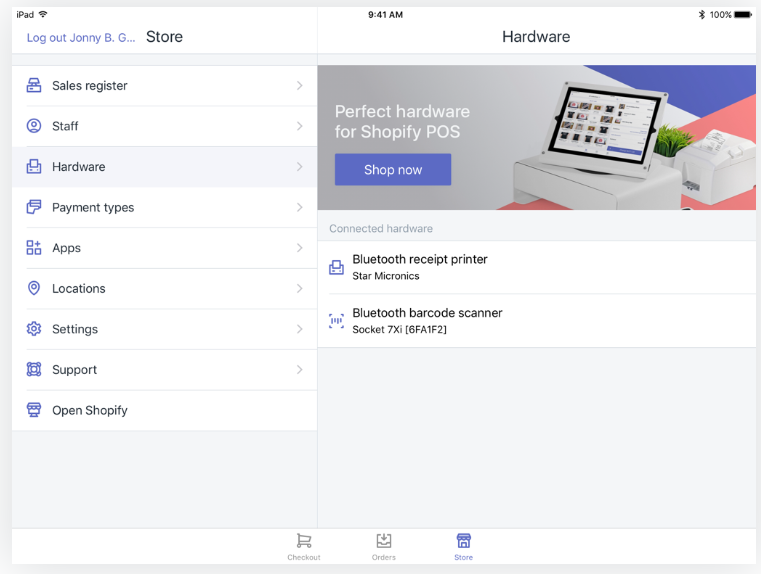Click the Apps grid icon
The width and height of the screenshot is (761, 574).
click(x=33, y=247)
